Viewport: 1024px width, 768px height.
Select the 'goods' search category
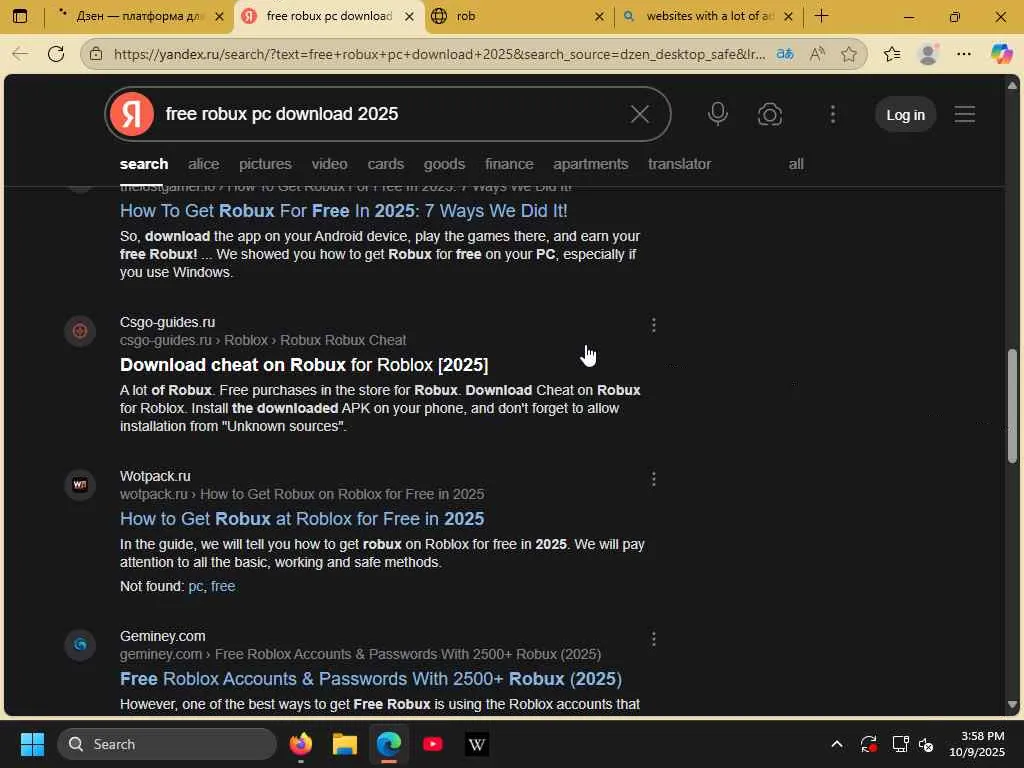[444, 164]
